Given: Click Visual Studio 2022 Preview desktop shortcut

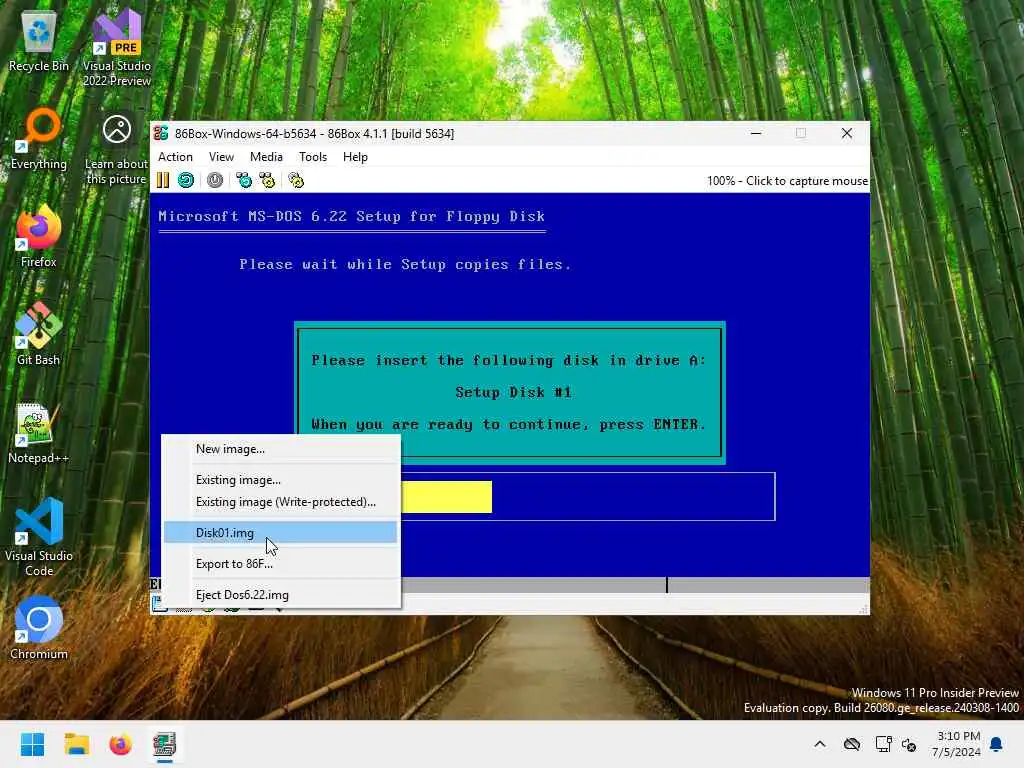Looking at the screenshot, I should point(117,49).
